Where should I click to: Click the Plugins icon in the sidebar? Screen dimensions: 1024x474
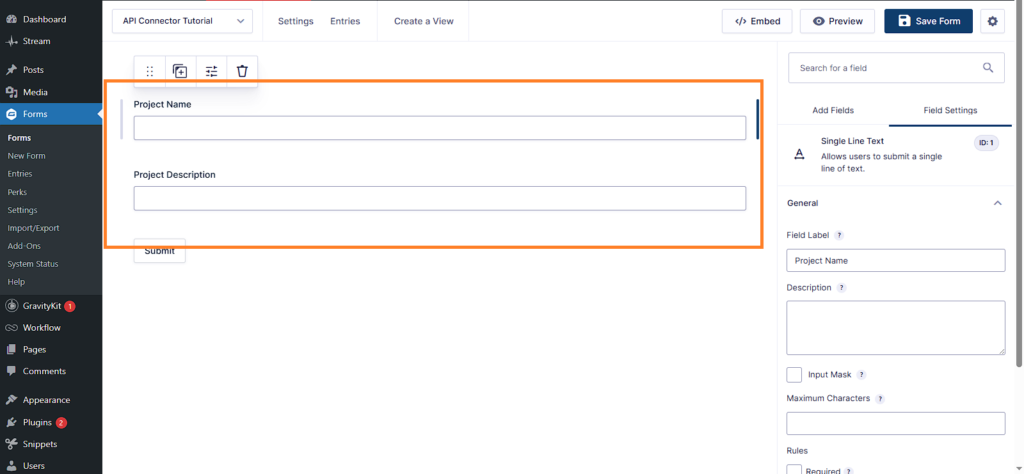coord(12,422)
